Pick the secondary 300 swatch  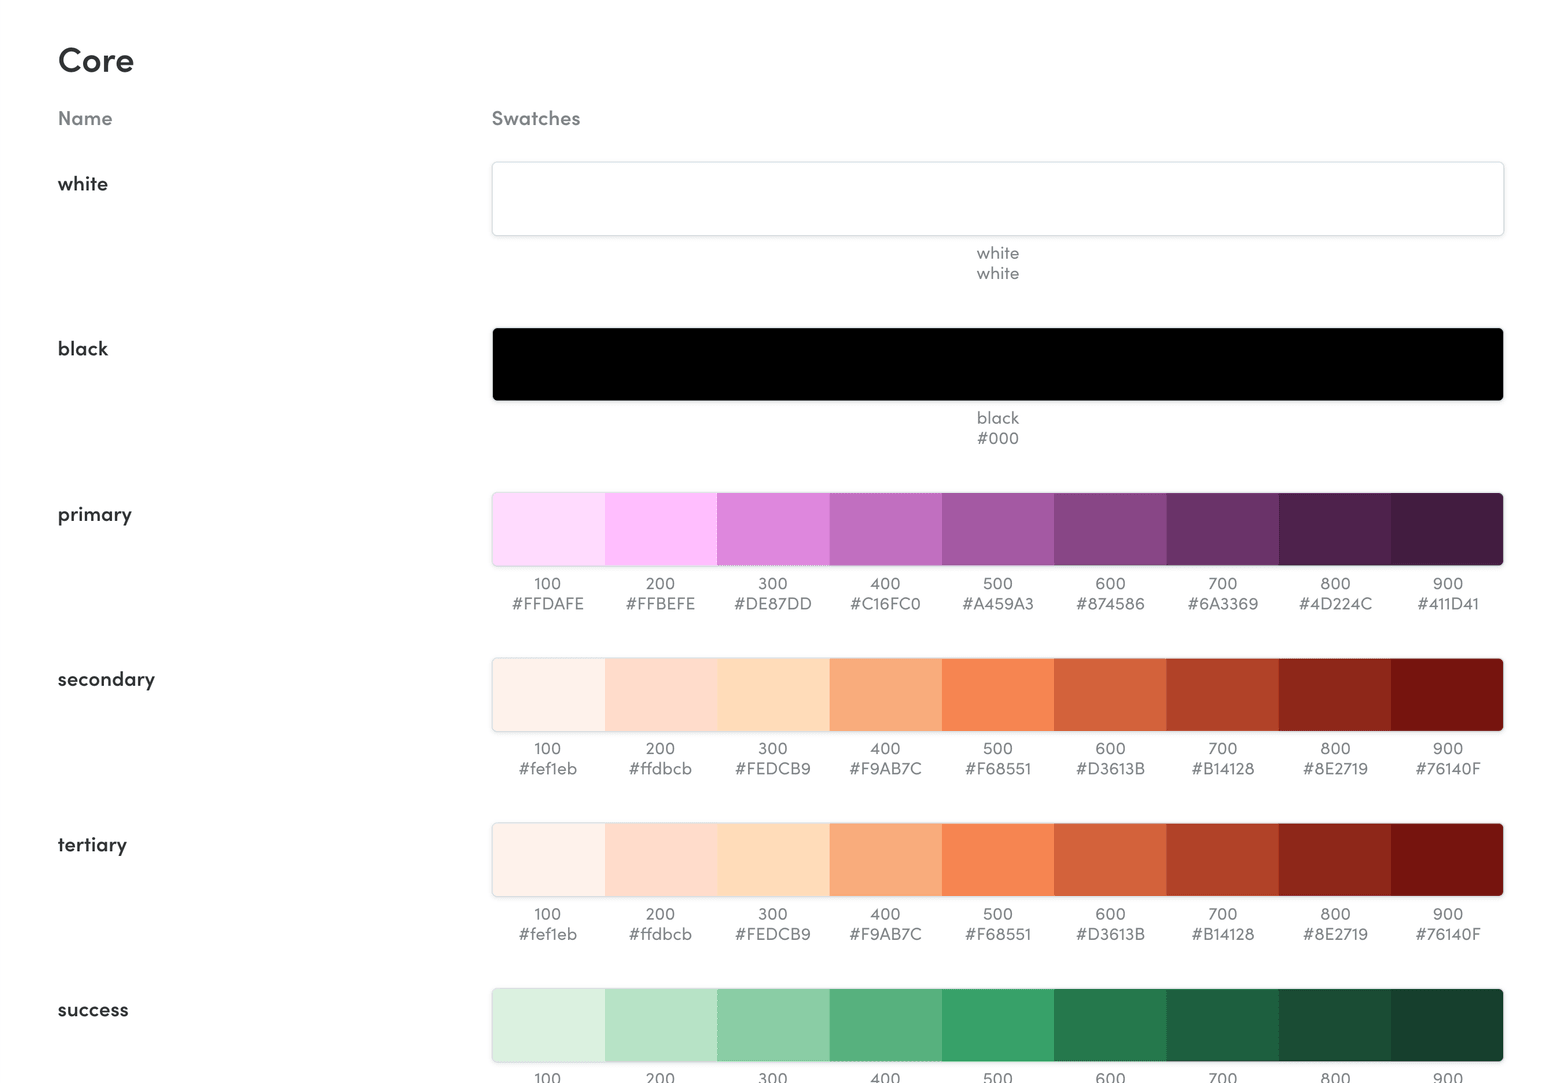pyautogui.click(x=773, y=695)
